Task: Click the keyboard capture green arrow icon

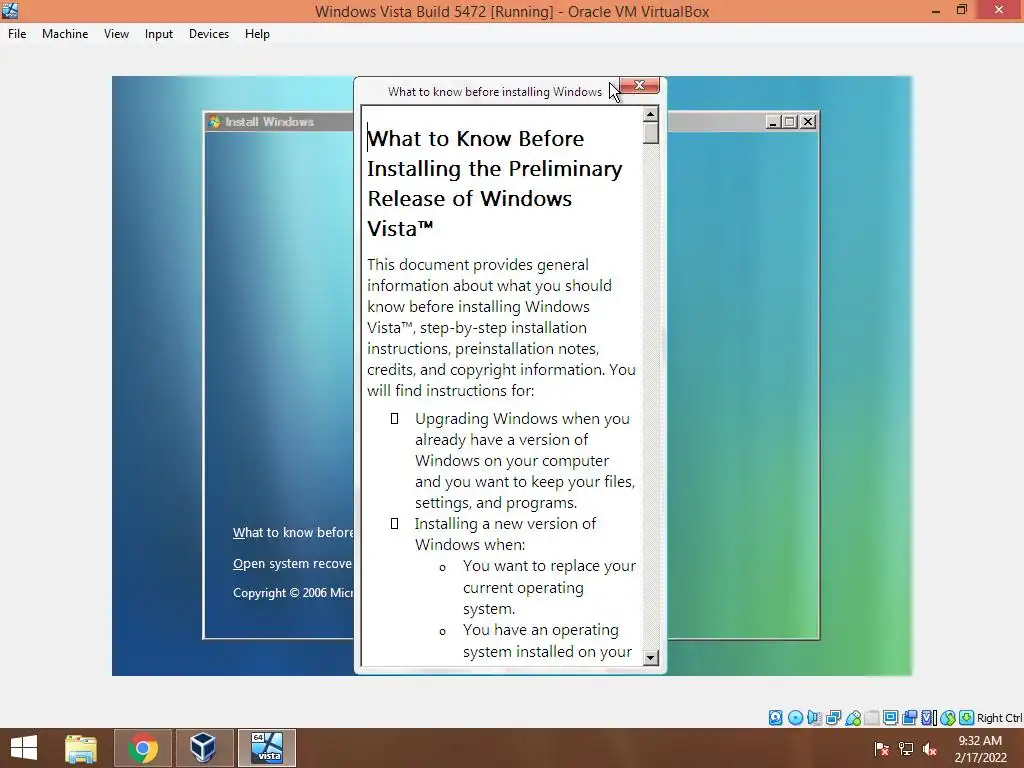Action: [x=967, y=718]
